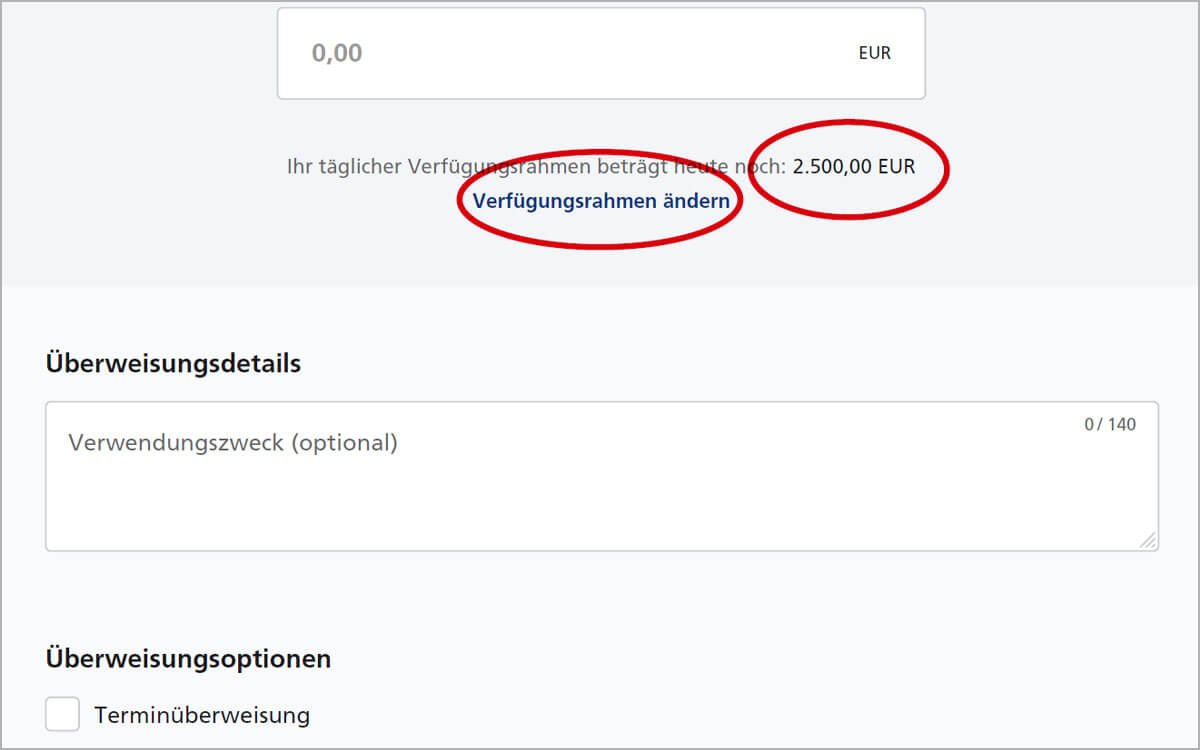Viewport: 1200px width, 750px height.
Task: Grab the text area resize handle
Action: click(1147, 539)
